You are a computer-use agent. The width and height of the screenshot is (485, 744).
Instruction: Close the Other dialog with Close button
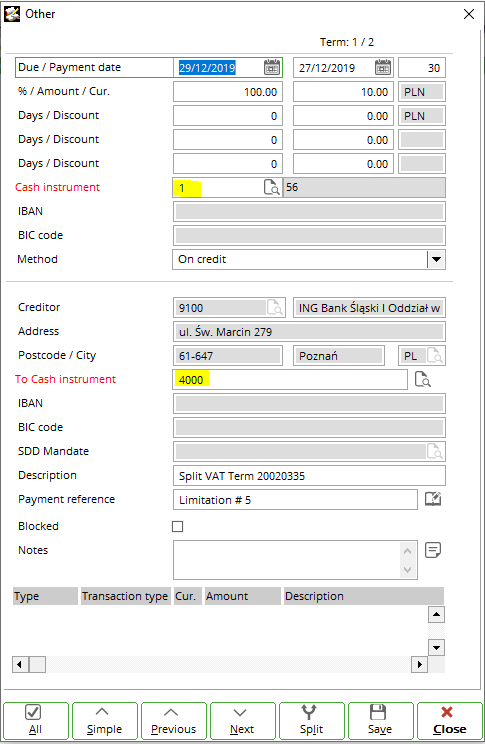(x=449, y=721)
